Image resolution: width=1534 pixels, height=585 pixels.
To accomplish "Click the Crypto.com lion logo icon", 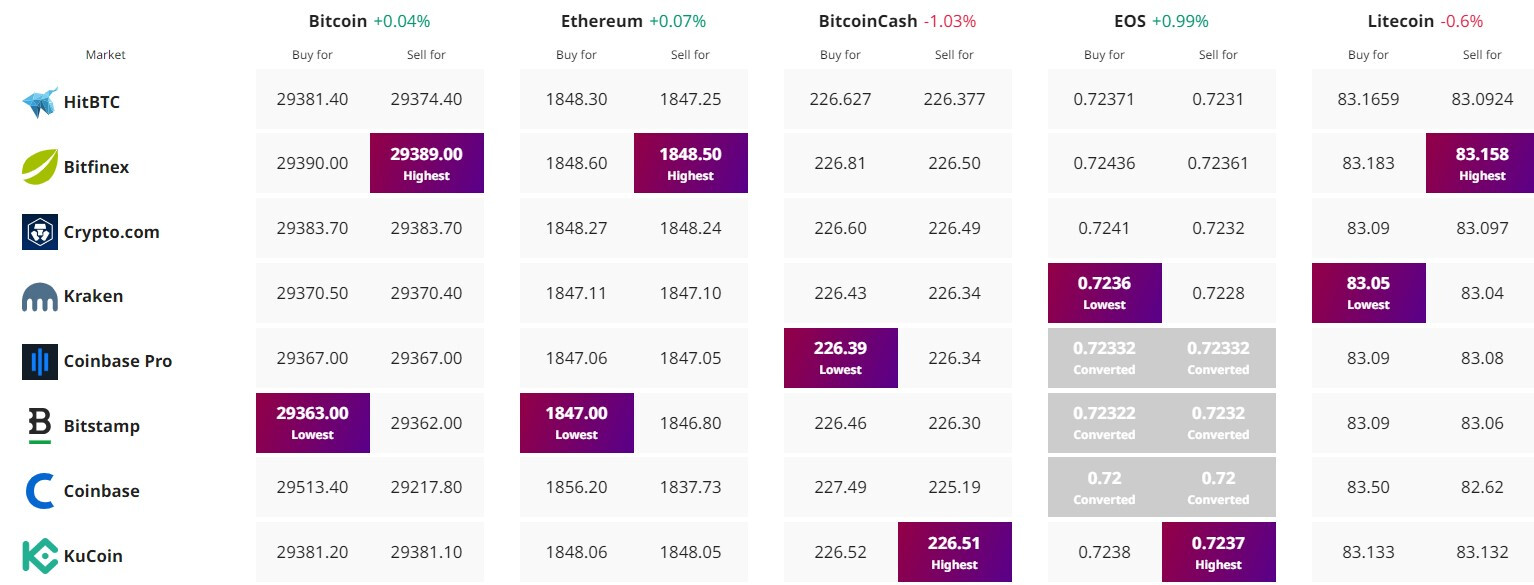I will coord(40,232).
